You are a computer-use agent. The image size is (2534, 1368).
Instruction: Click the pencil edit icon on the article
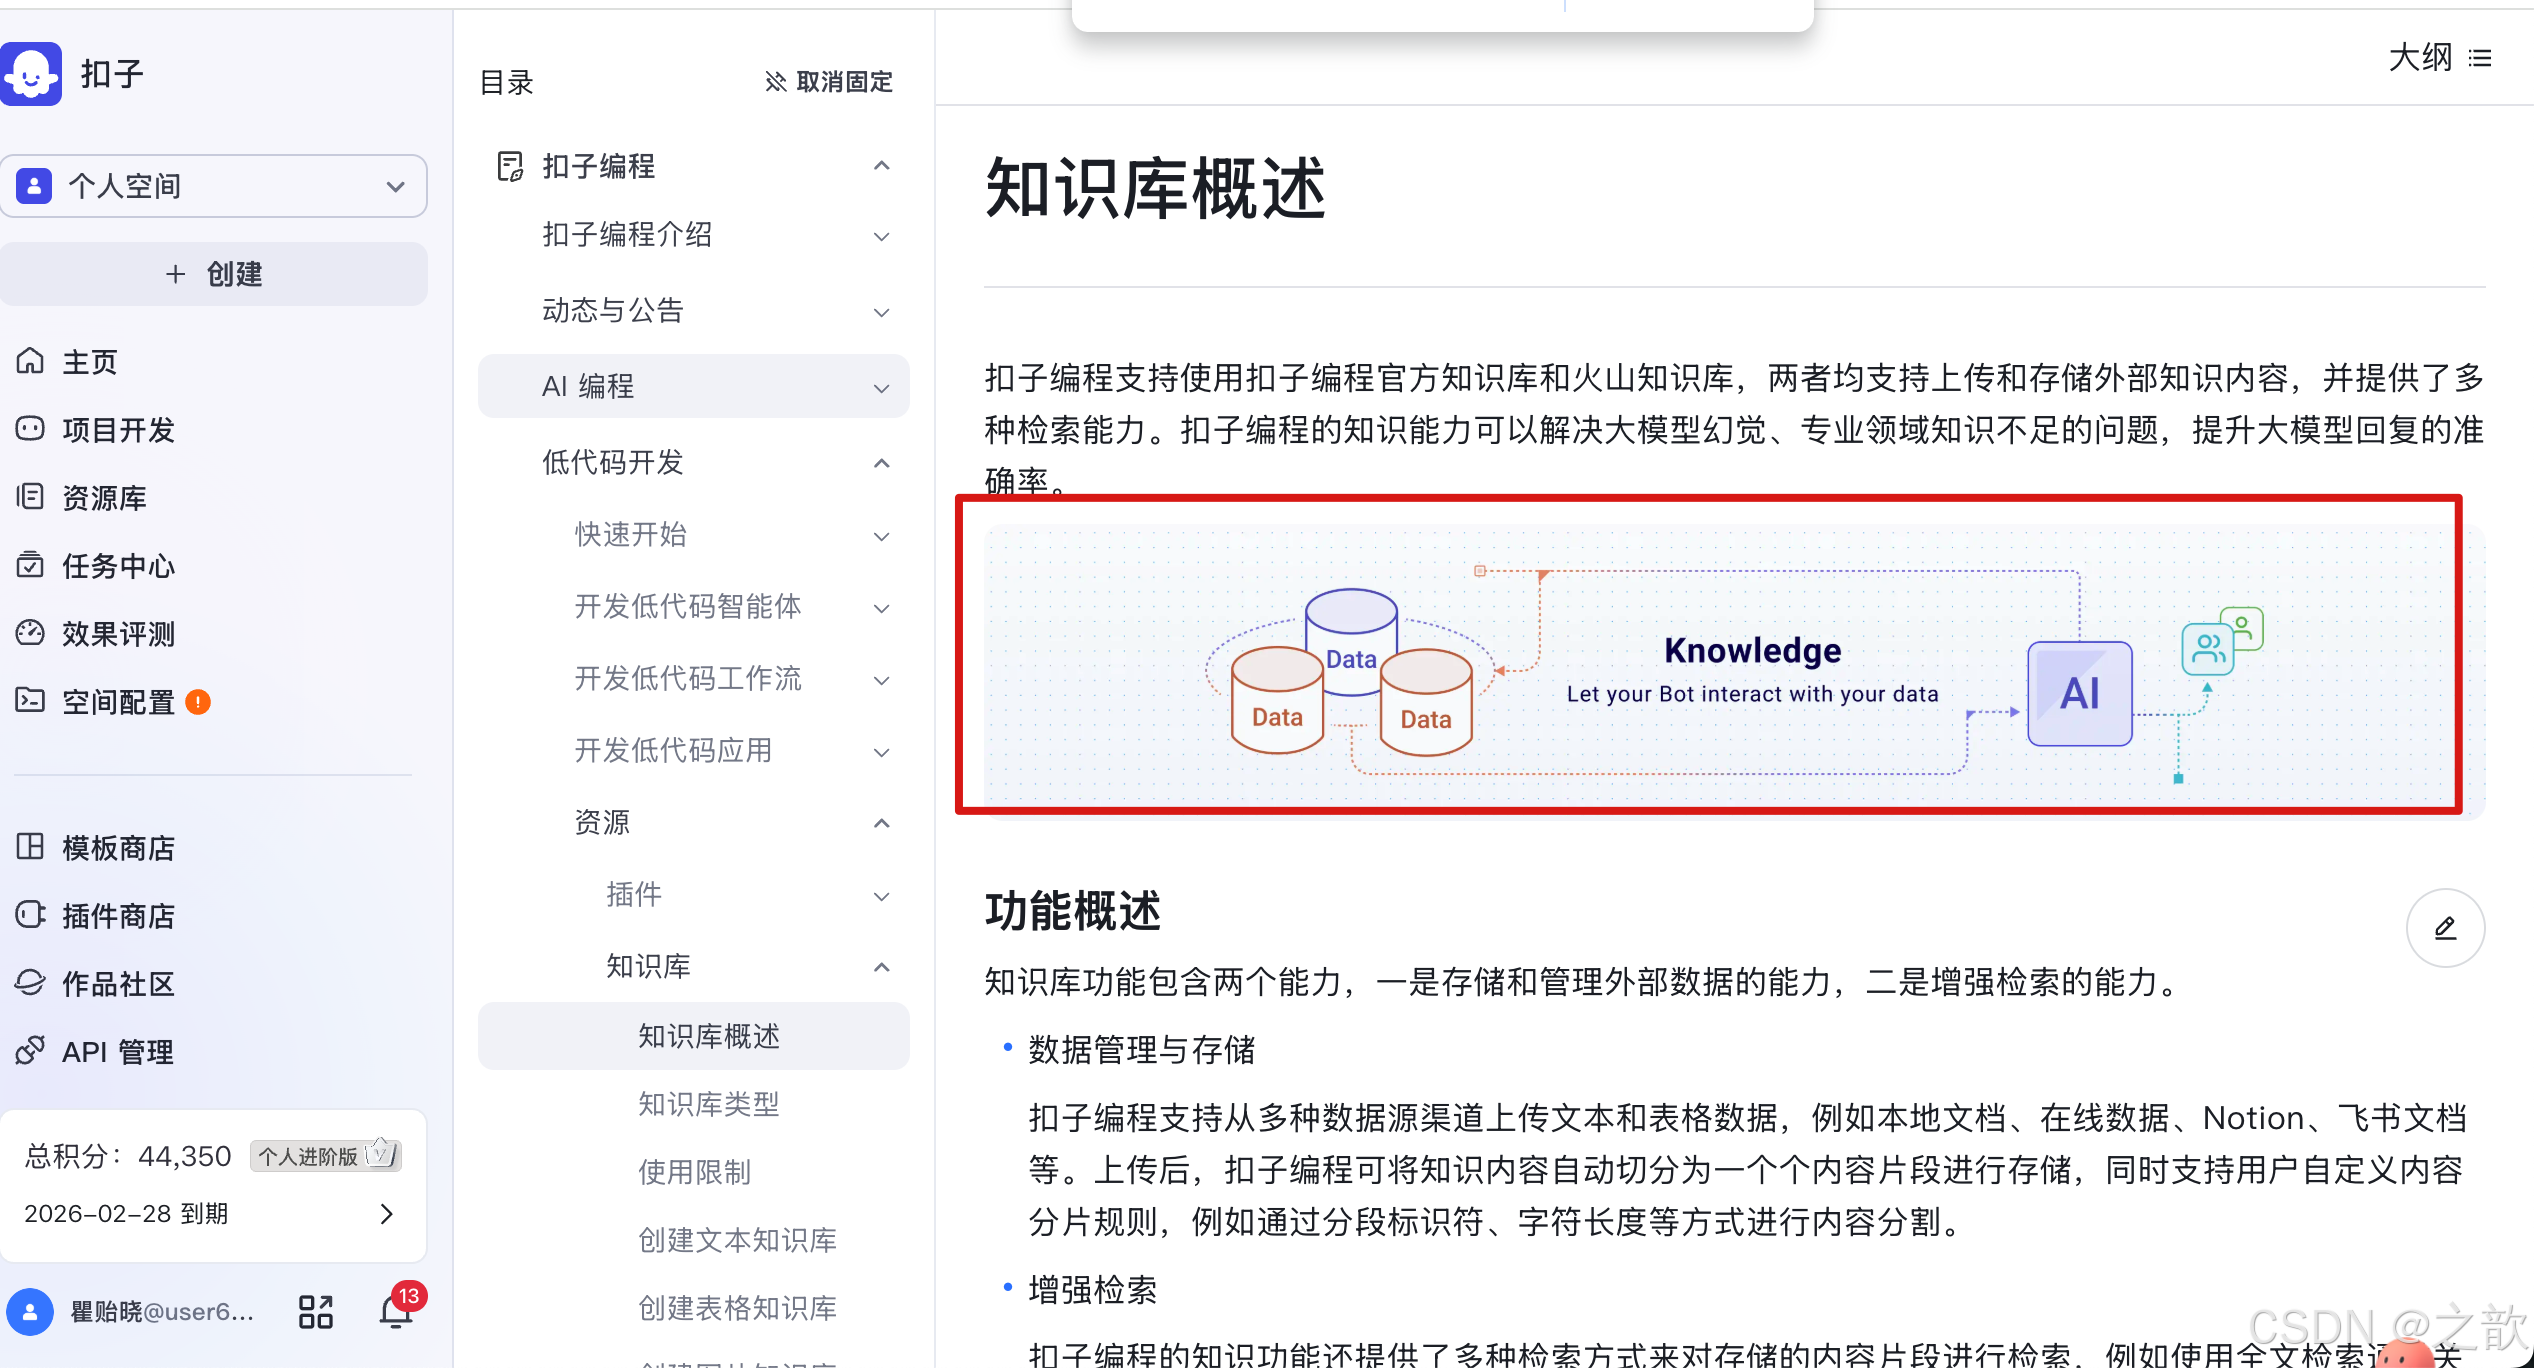pos(2445,928)
